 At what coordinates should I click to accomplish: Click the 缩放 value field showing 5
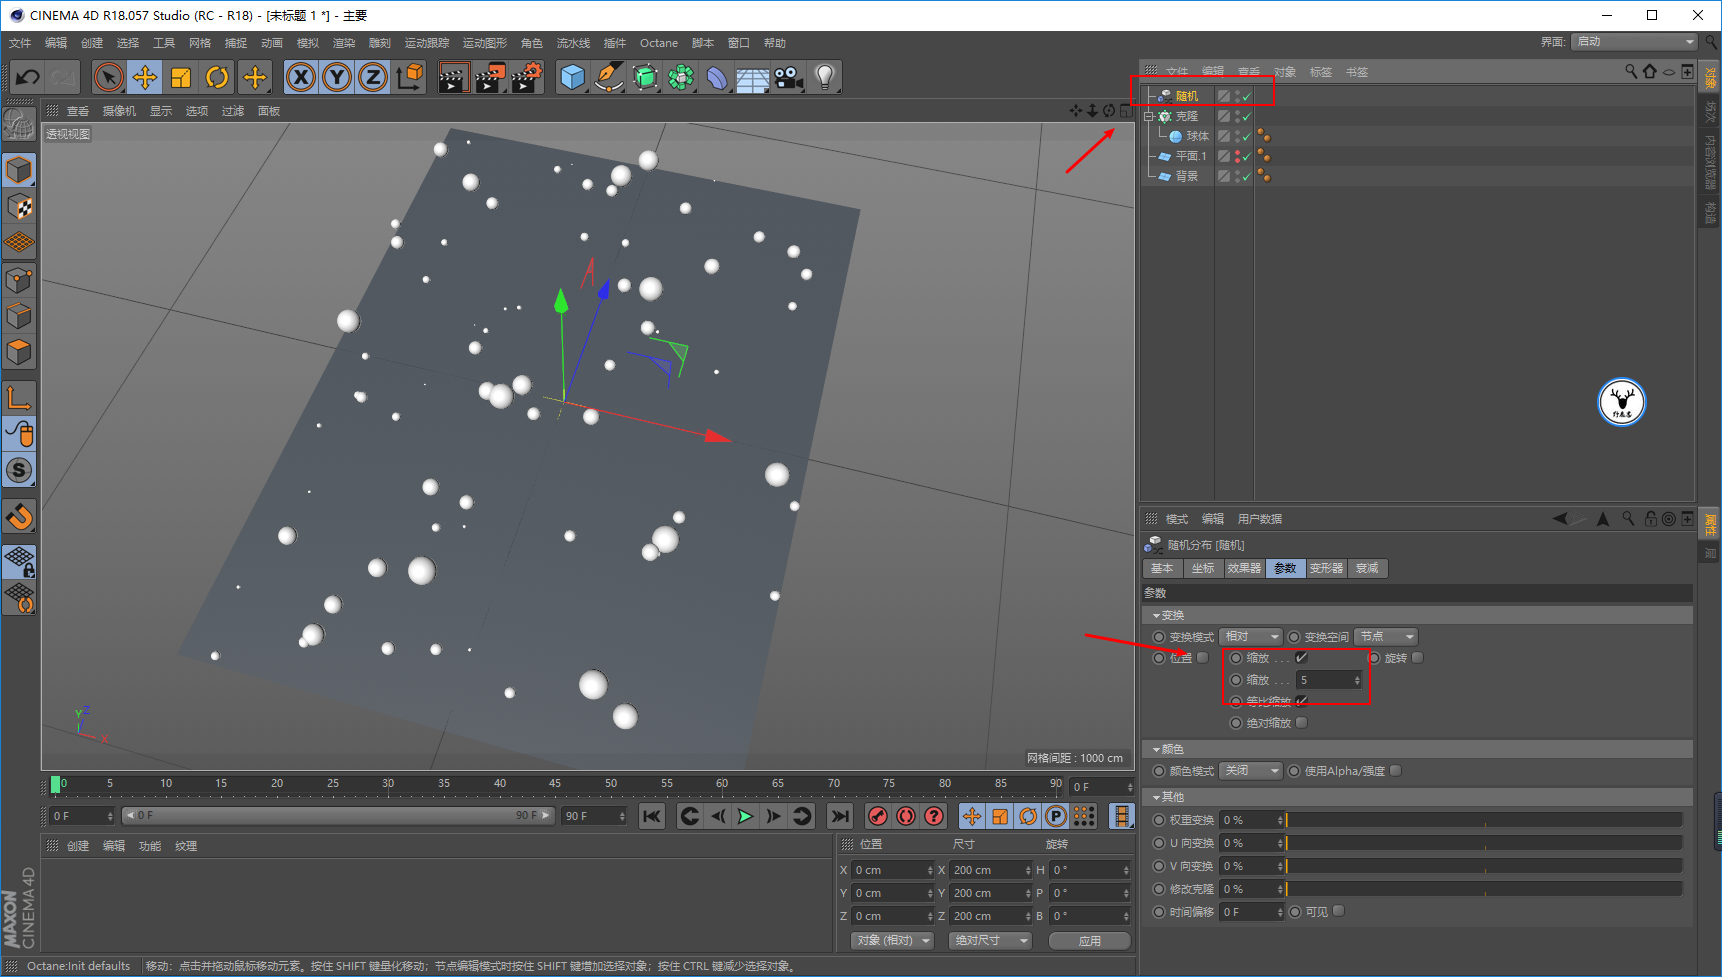point(1329,680)
